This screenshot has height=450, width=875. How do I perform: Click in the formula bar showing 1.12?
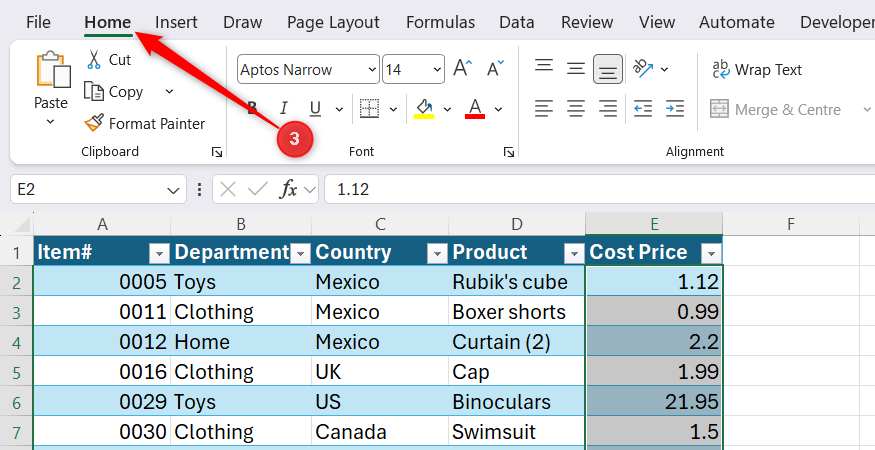pos(599,189)
